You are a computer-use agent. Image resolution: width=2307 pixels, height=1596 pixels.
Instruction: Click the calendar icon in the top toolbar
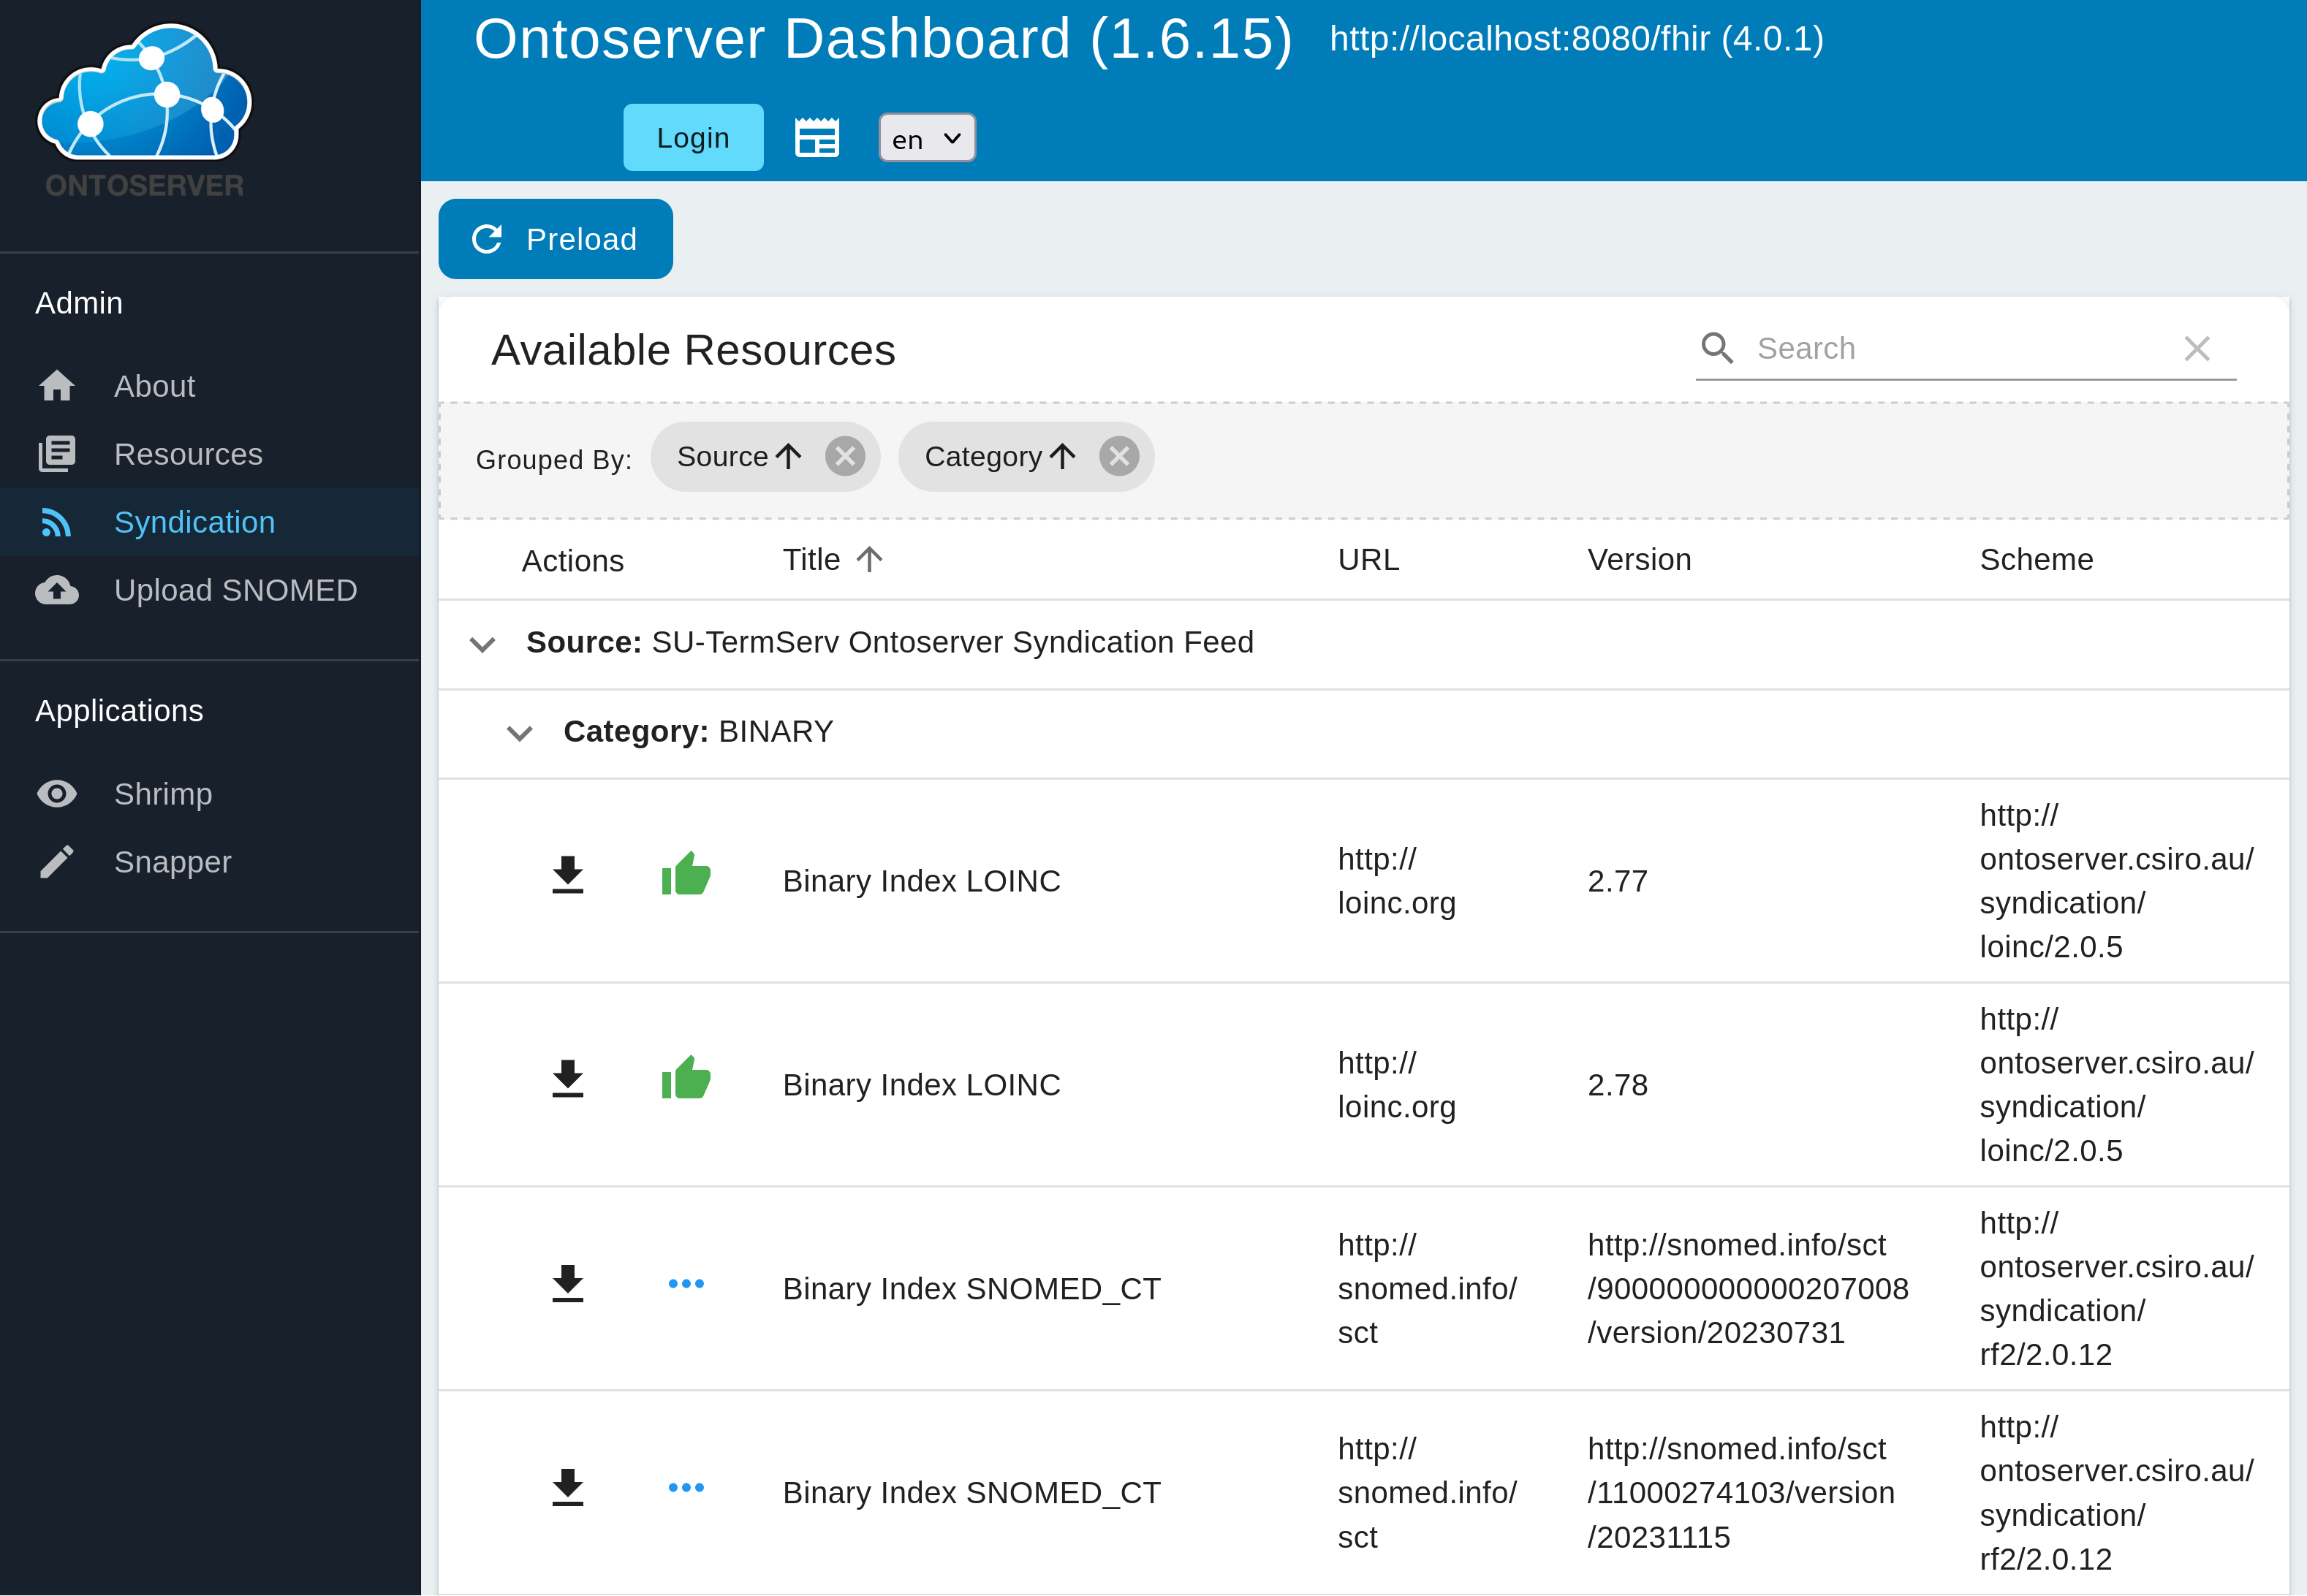pos(817,135)
